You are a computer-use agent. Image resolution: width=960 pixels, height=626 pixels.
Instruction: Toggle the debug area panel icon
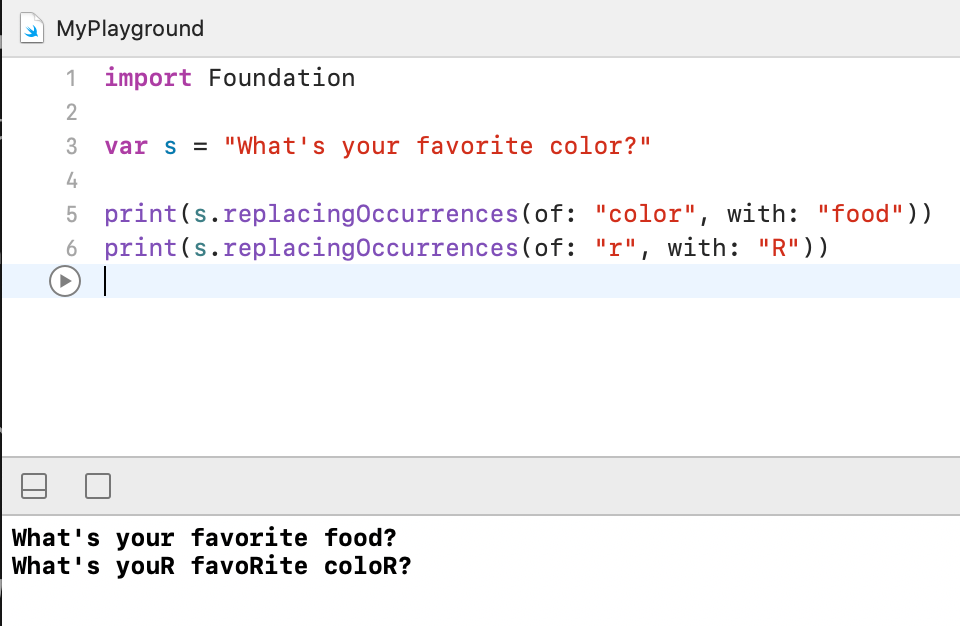pos(33,486)
